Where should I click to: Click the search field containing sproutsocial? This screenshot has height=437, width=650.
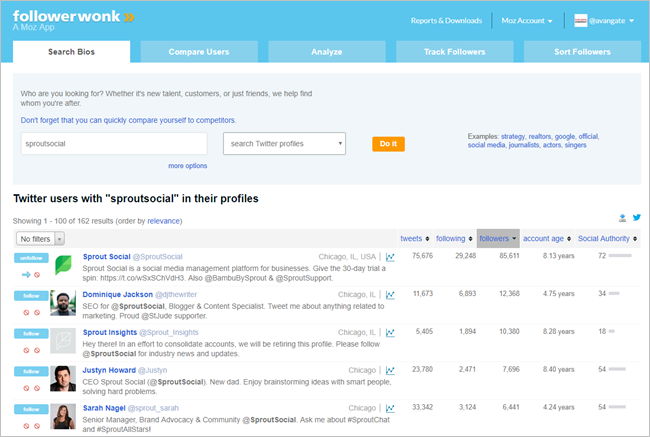[114, 143]
